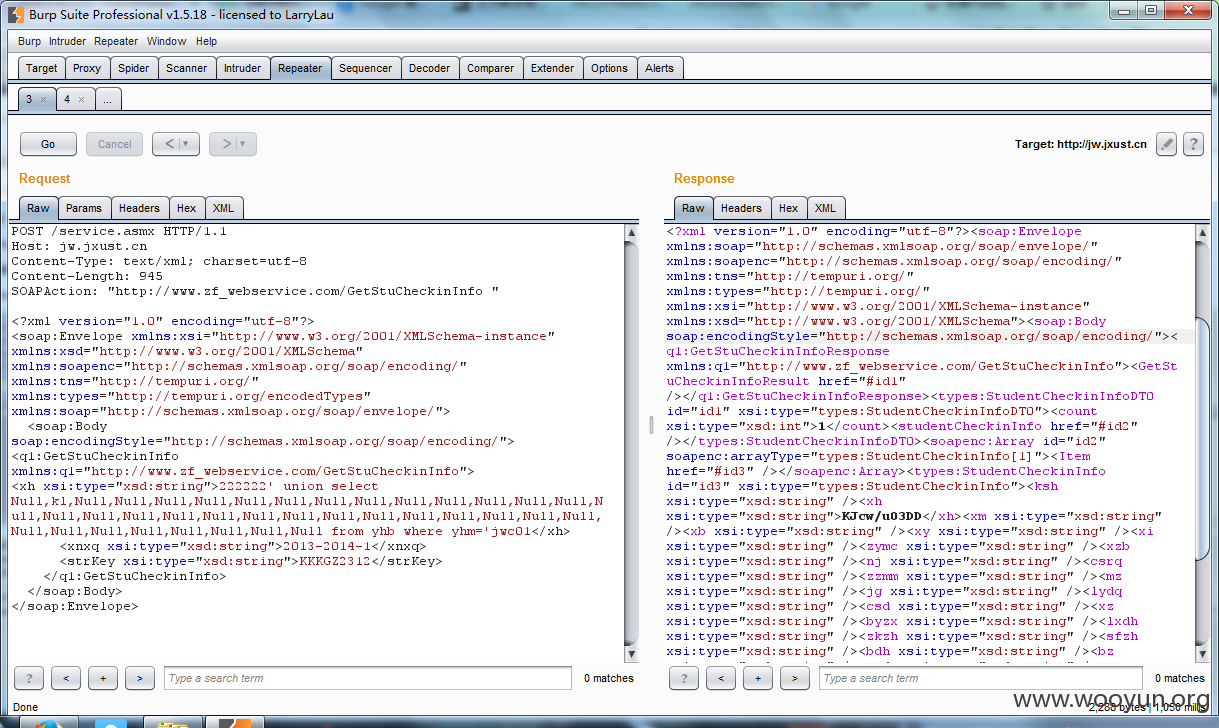
Task: Open the Intruder menu
Action: coord(67,41)
